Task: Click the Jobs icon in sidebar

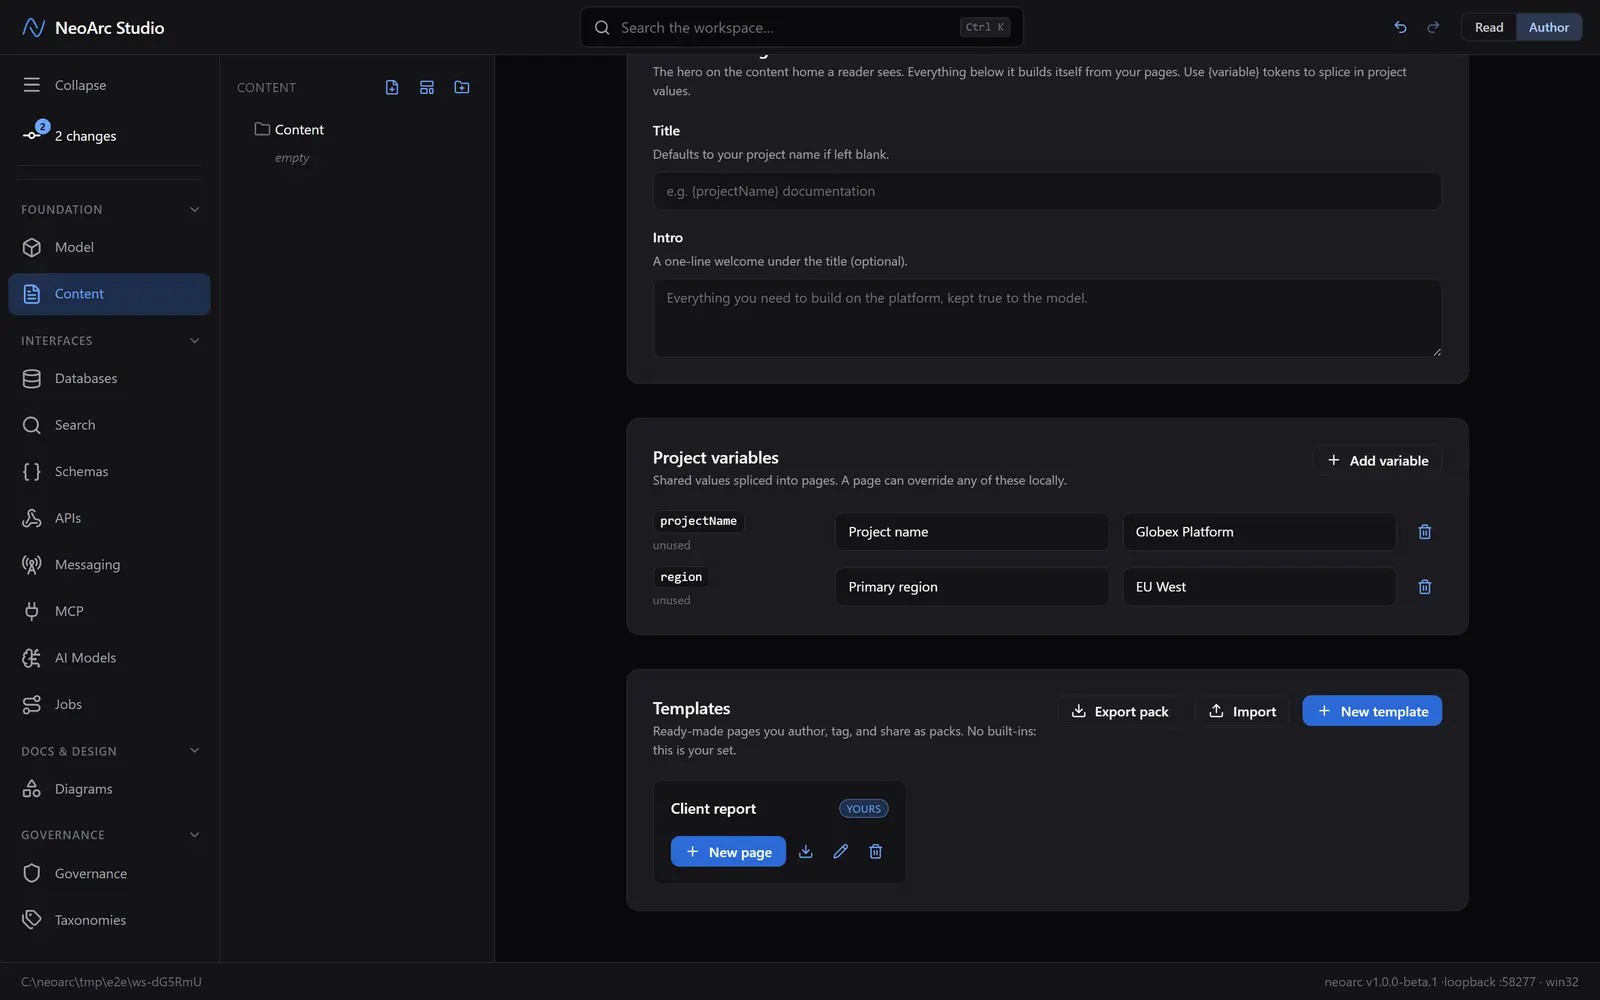Action: click(x=32, y=704)
